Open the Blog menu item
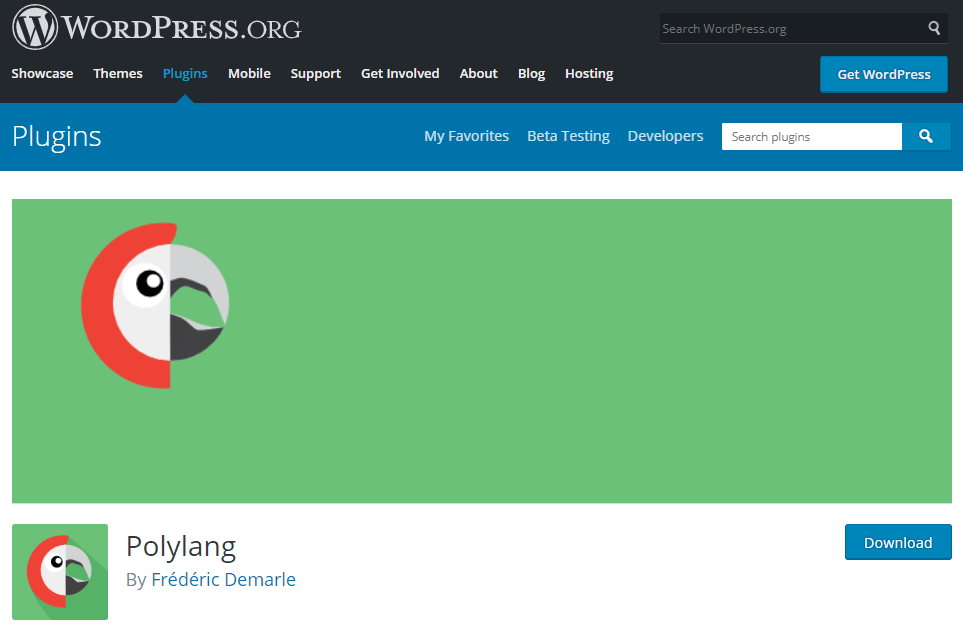The width and height of the screenshot is (963, 625). click(531, 74)
